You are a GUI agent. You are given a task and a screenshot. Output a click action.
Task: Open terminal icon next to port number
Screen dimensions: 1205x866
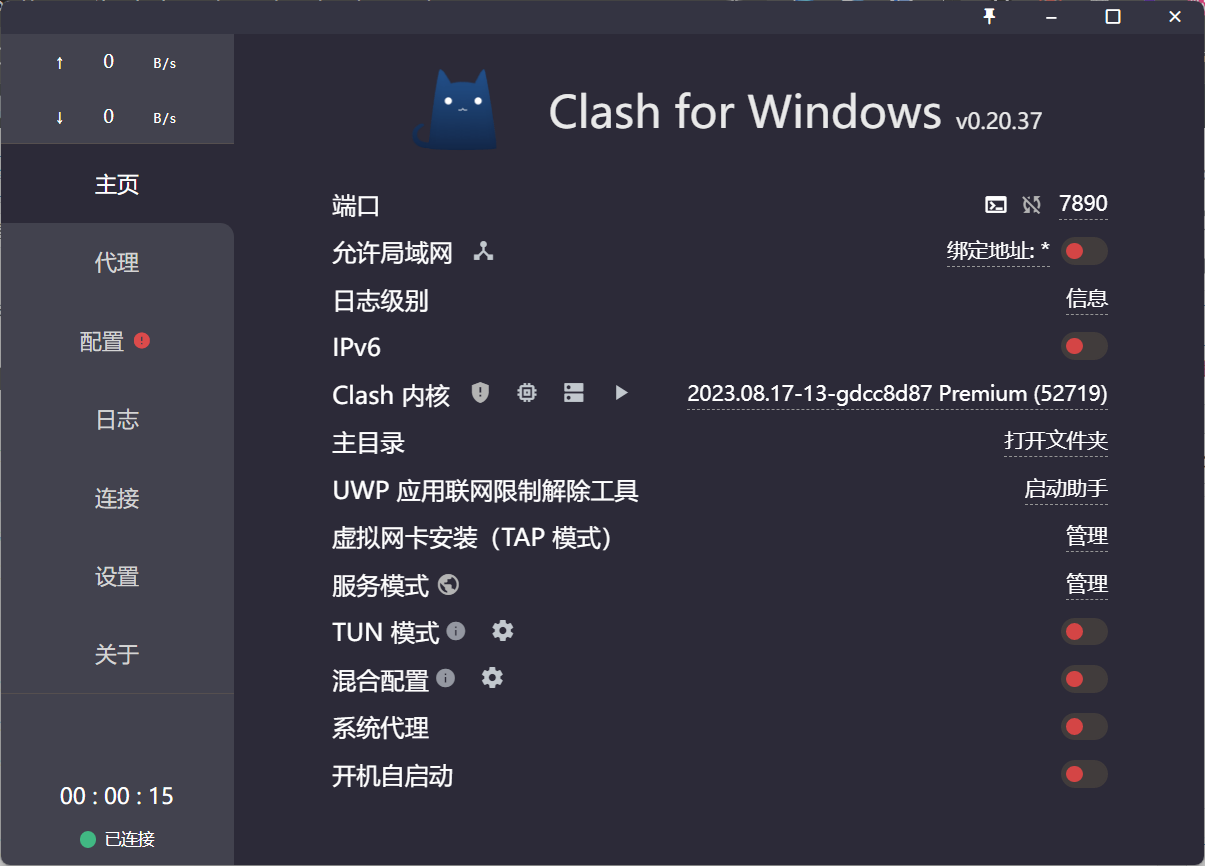[996, 205]
